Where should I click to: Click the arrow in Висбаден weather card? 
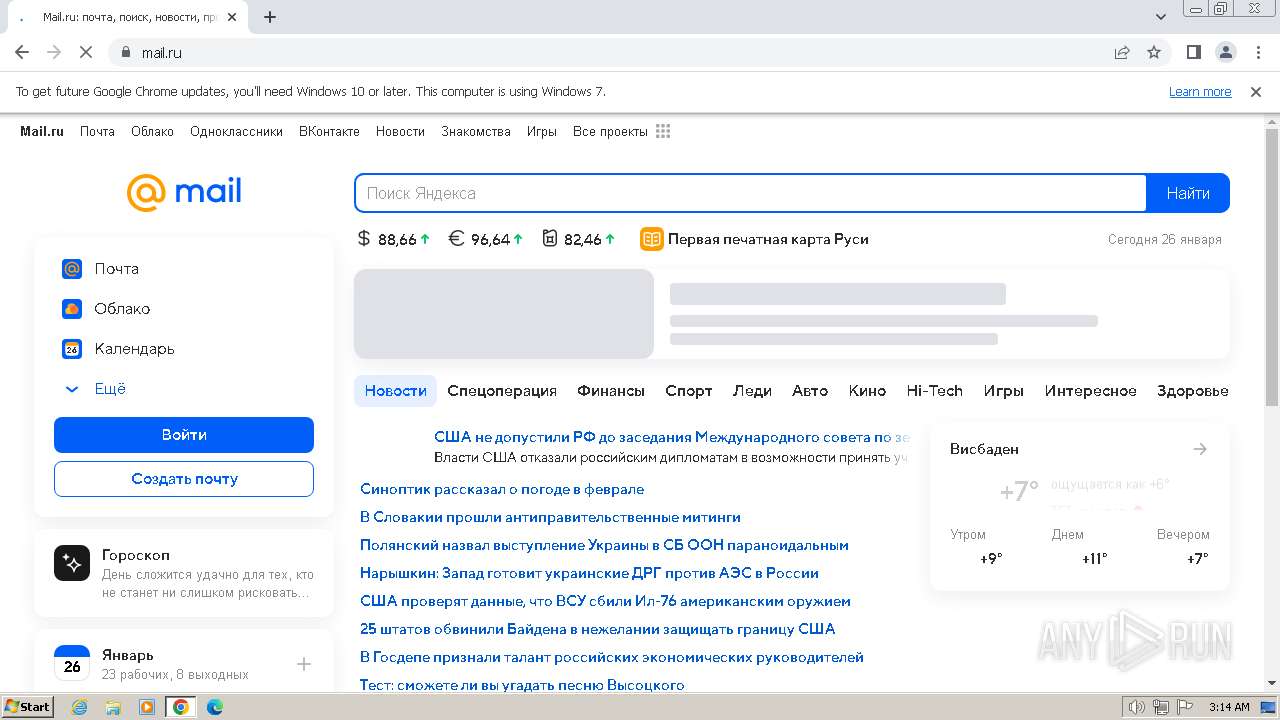coord(1200,449)
